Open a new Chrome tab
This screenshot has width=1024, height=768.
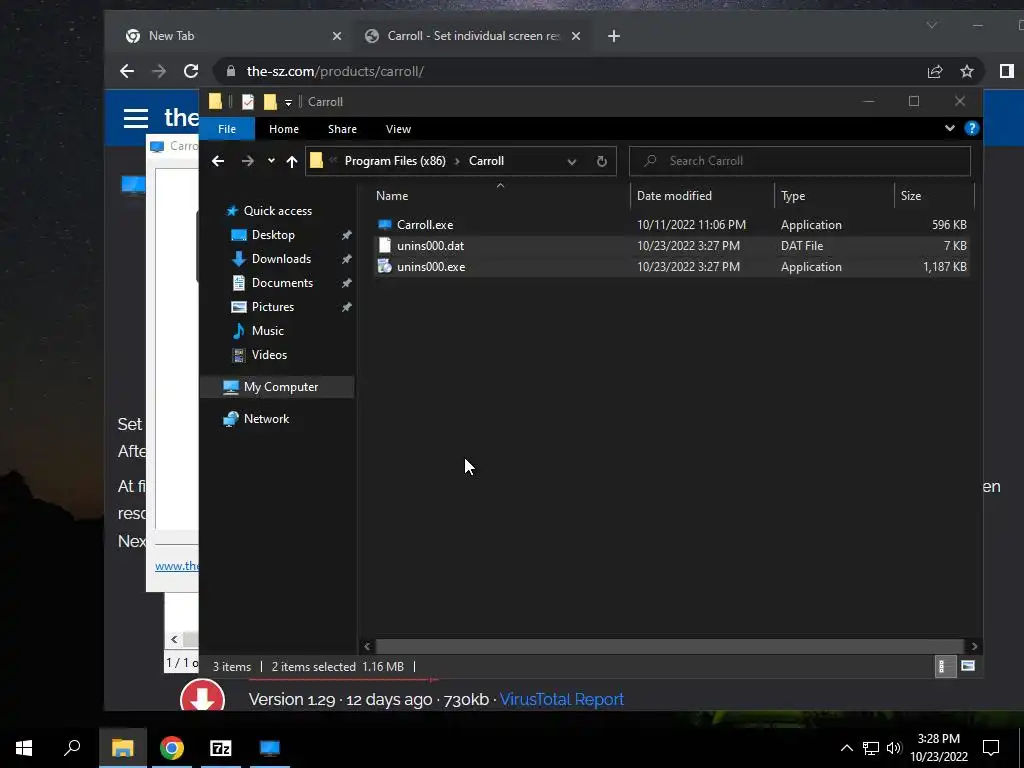[x=614, y=36]
